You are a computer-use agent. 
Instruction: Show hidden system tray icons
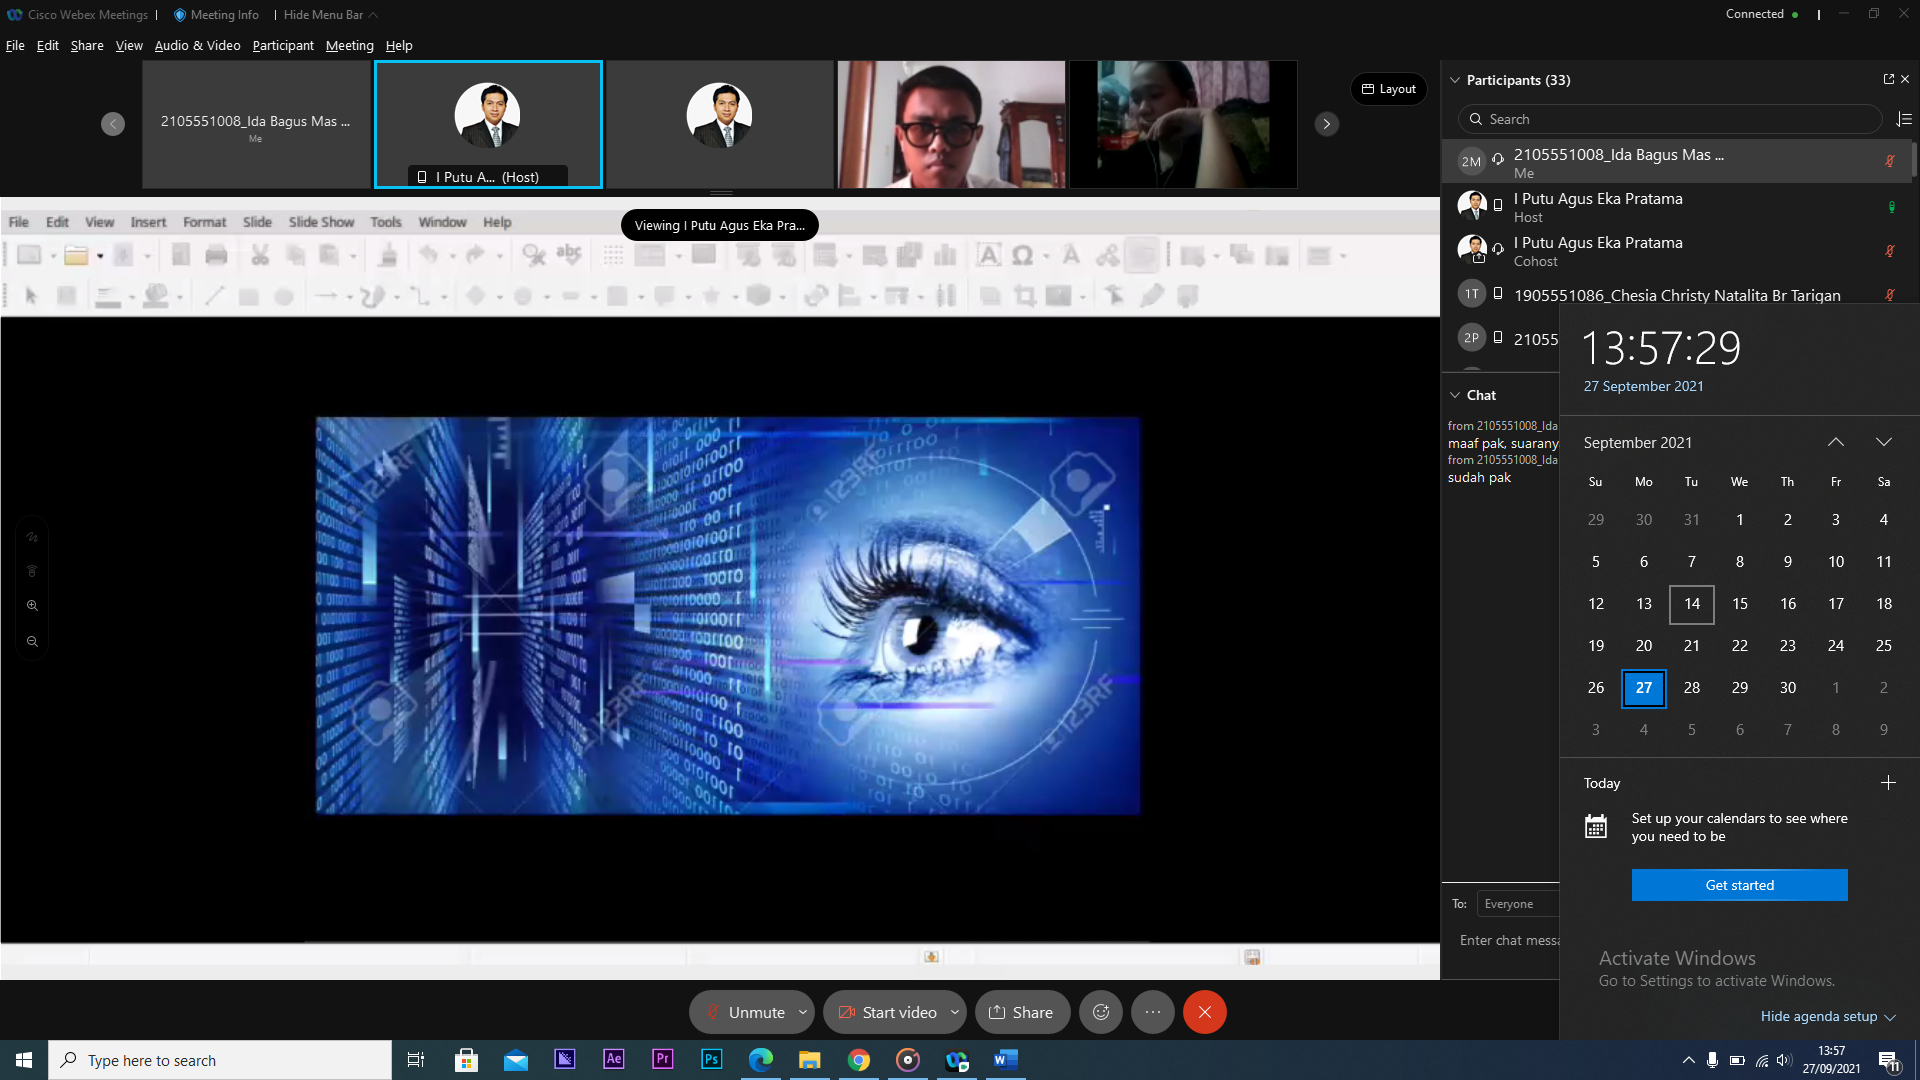[1688, 1060]
